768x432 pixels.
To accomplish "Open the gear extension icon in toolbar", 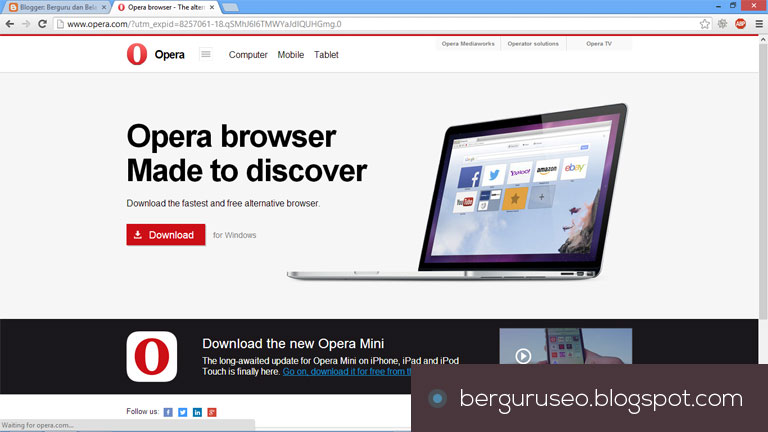I will pyautogui.click(x=722, y=24).
